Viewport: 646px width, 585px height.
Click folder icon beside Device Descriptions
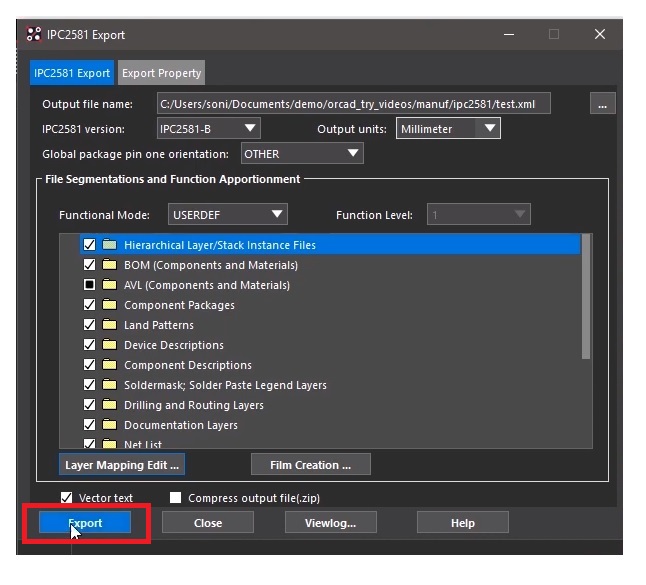coord(110,344)
